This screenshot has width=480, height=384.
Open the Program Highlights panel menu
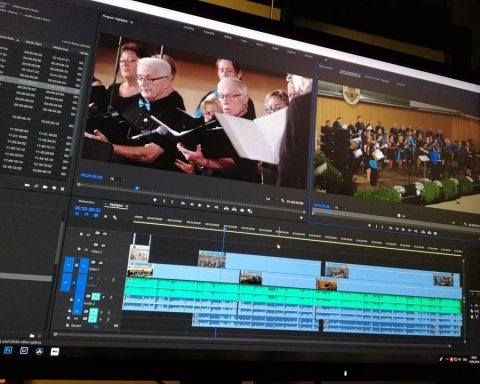point(132,22)
